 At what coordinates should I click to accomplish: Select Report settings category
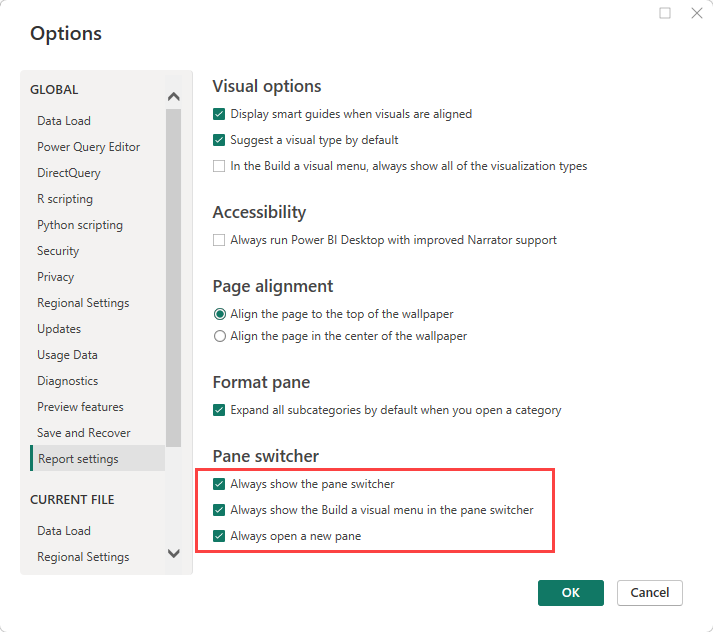(97, 458)
